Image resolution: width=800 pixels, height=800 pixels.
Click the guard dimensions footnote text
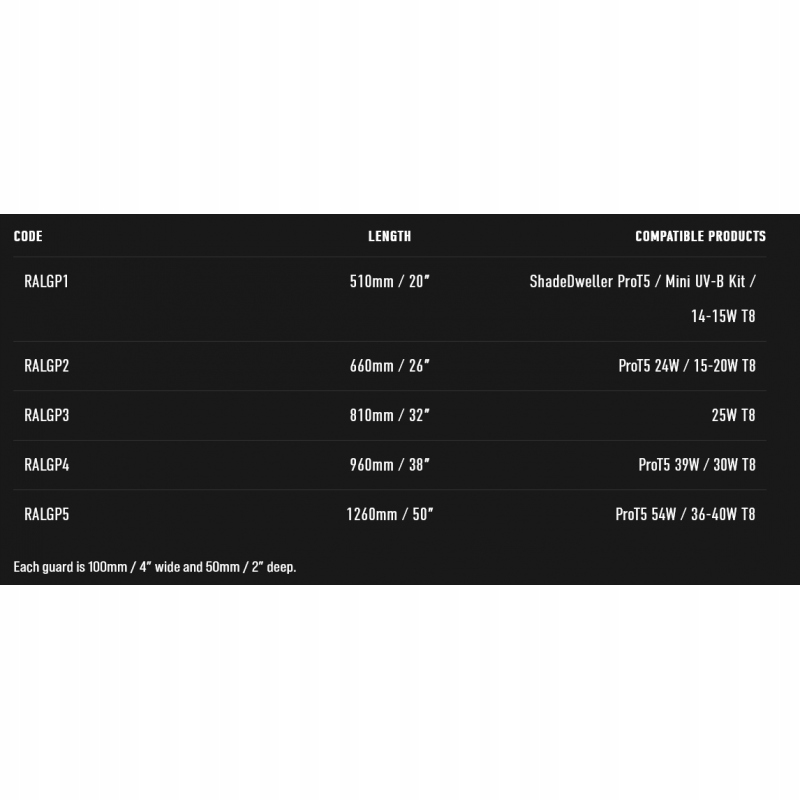click(155, 567)
